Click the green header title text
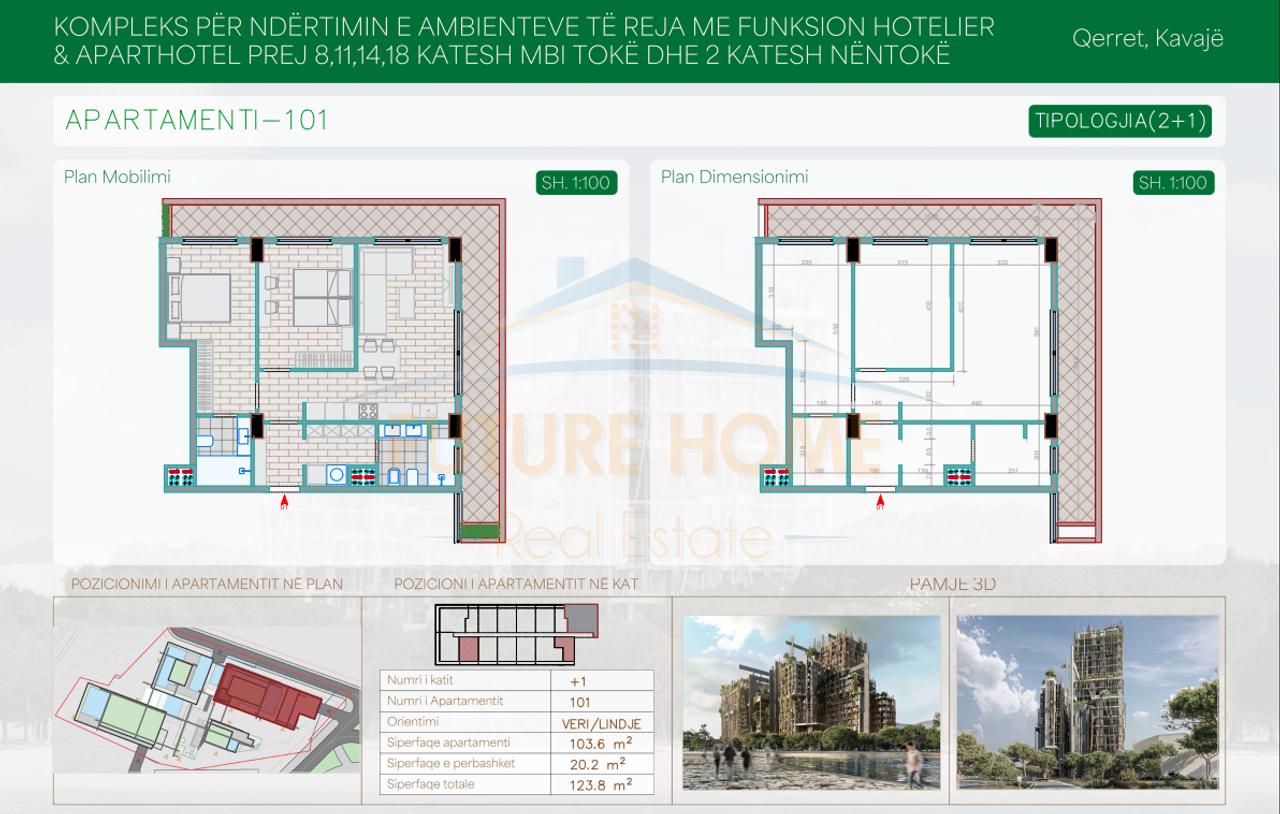This screenshot has height=814, width=1280. coord(525,40)
